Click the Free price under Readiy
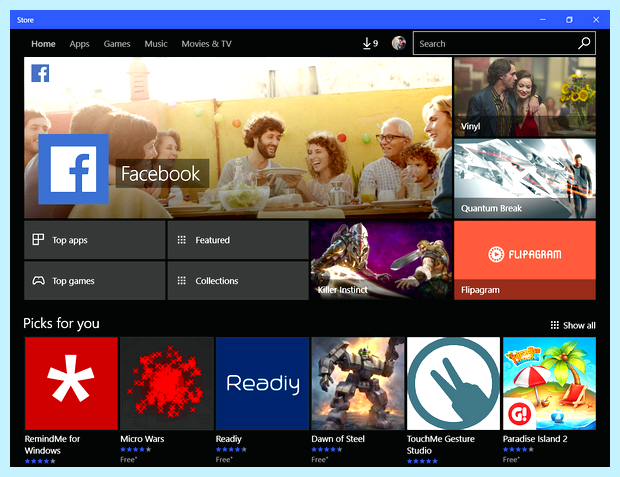Screen dimensions: 620x477 tap(224, 460)
